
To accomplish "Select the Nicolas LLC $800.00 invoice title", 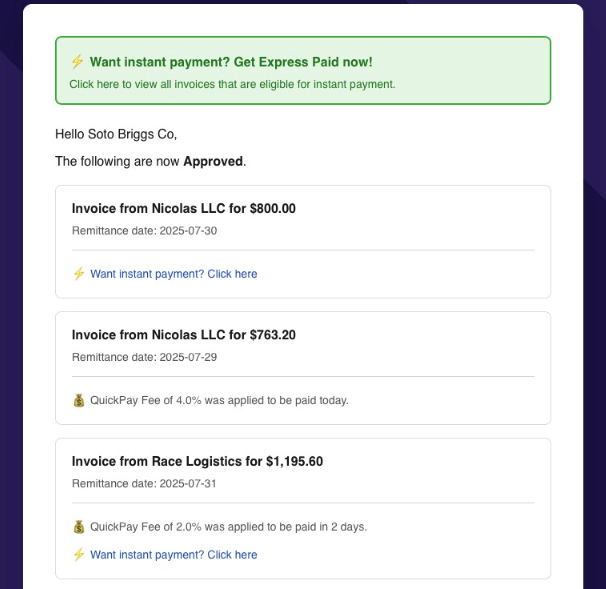I will tap(183, 209).
